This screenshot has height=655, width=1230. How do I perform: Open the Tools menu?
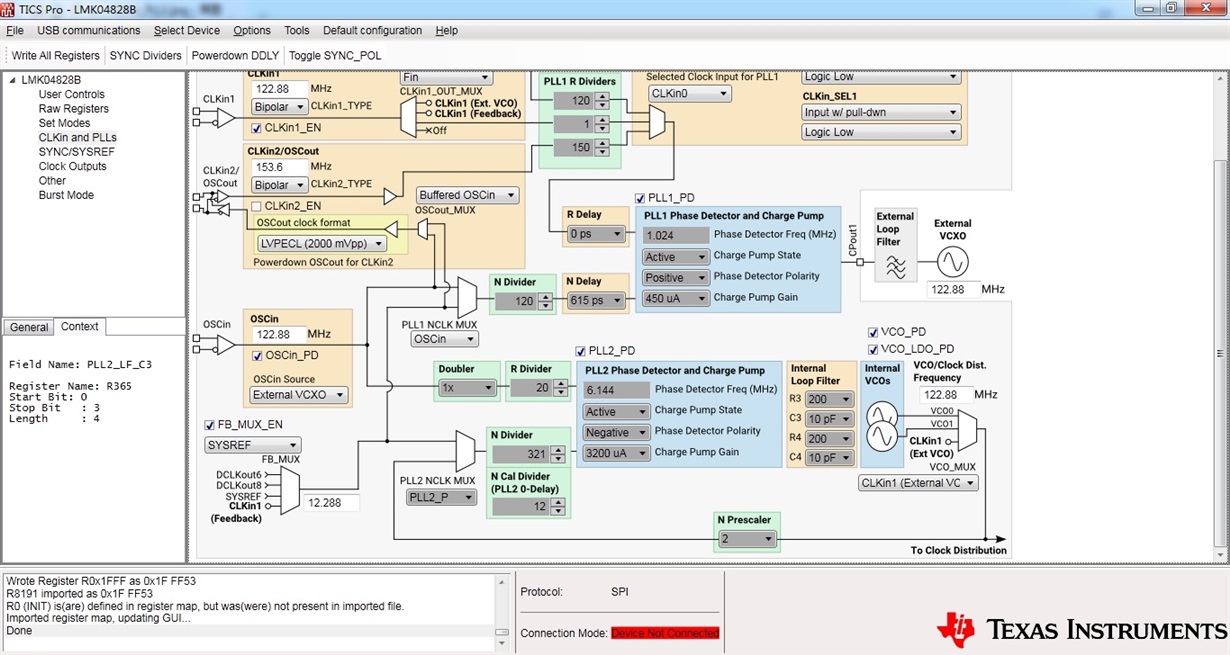pos(297,30)
